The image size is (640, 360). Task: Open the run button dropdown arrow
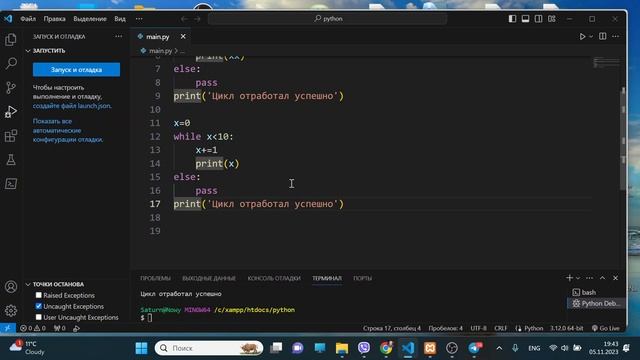click(x=591, y=36)
